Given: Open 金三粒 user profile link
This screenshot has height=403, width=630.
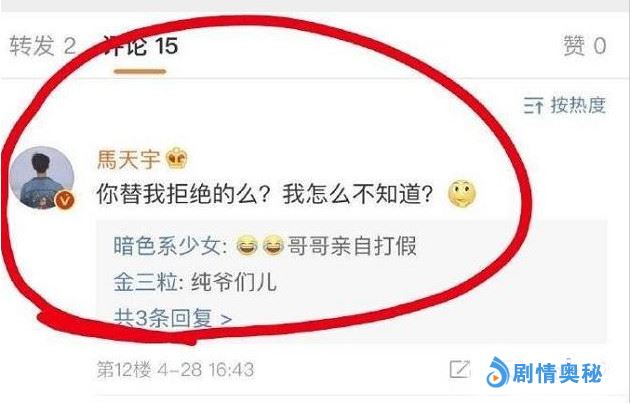Looking at the screenshot, I should pyautogui.click(x=146, y=282).
